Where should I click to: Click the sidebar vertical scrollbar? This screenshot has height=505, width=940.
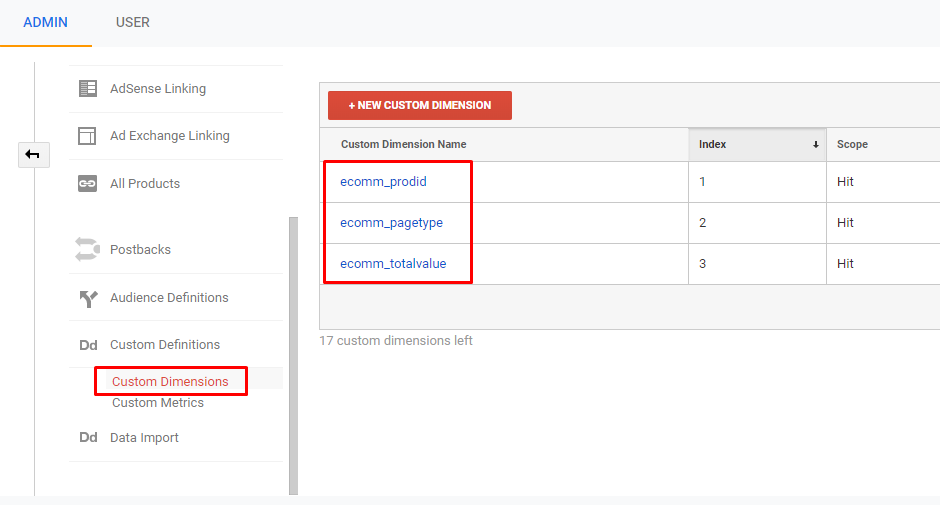click(293, 356)
